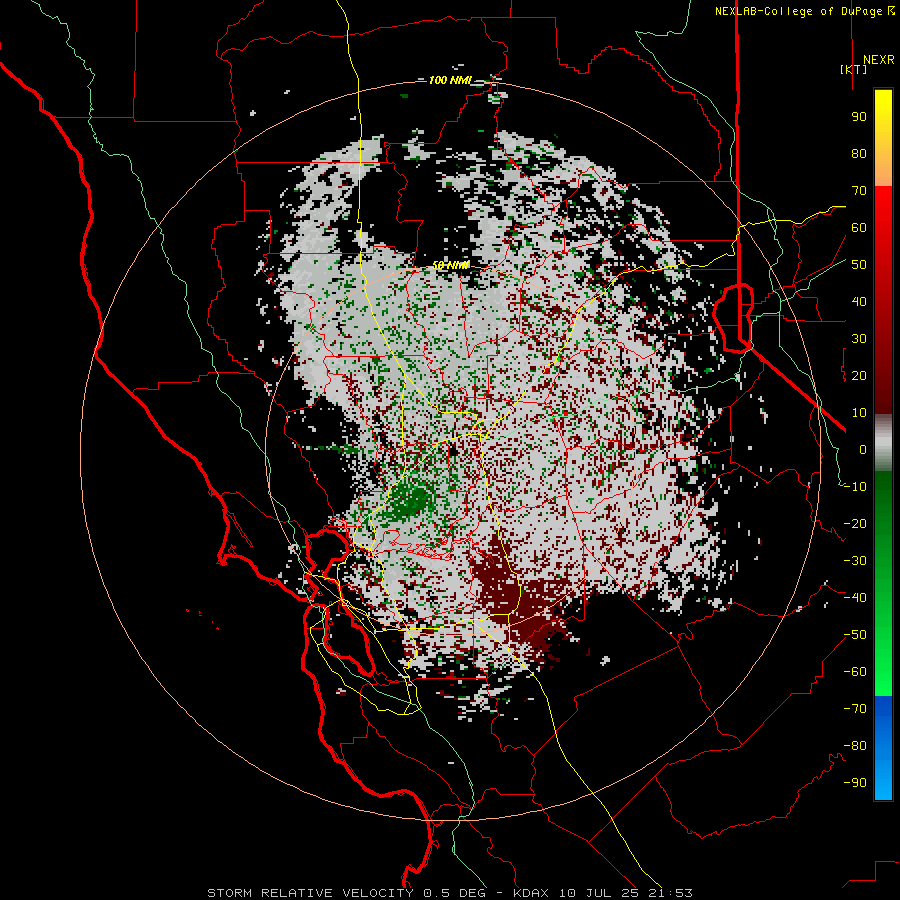900x900 pixels.
Task: Click the -70 knot scale label
Action: 855,709
